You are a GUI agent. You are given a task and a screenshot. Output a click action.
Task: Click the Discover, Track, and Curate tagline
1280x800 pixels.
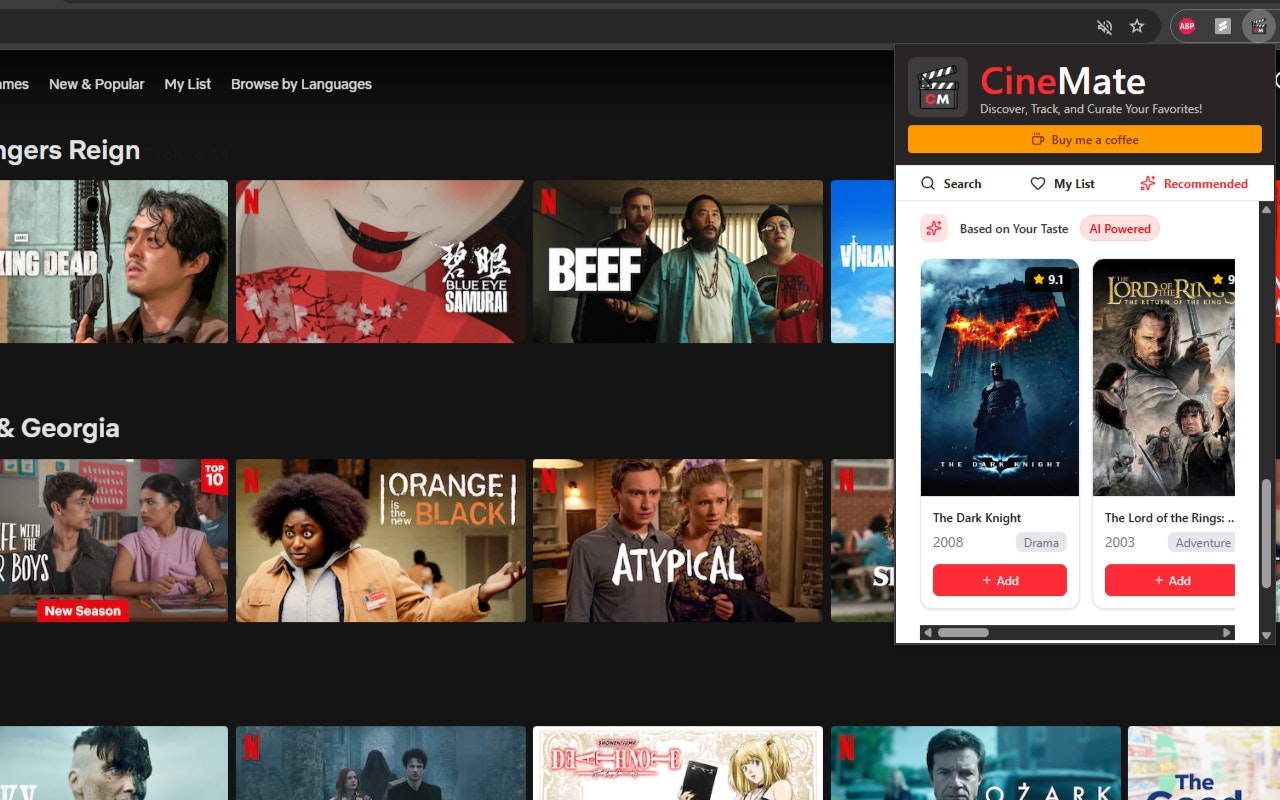(x=1091, y=109)
